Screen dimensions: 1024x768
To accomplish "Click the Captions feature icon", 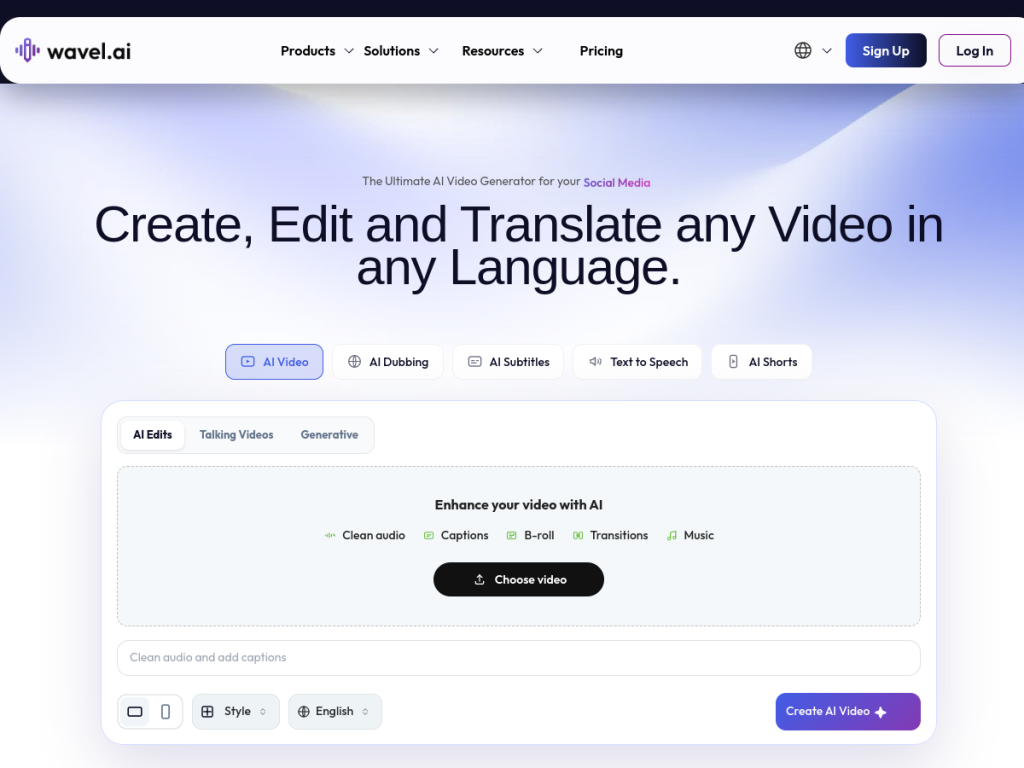I will click(428, 536).
